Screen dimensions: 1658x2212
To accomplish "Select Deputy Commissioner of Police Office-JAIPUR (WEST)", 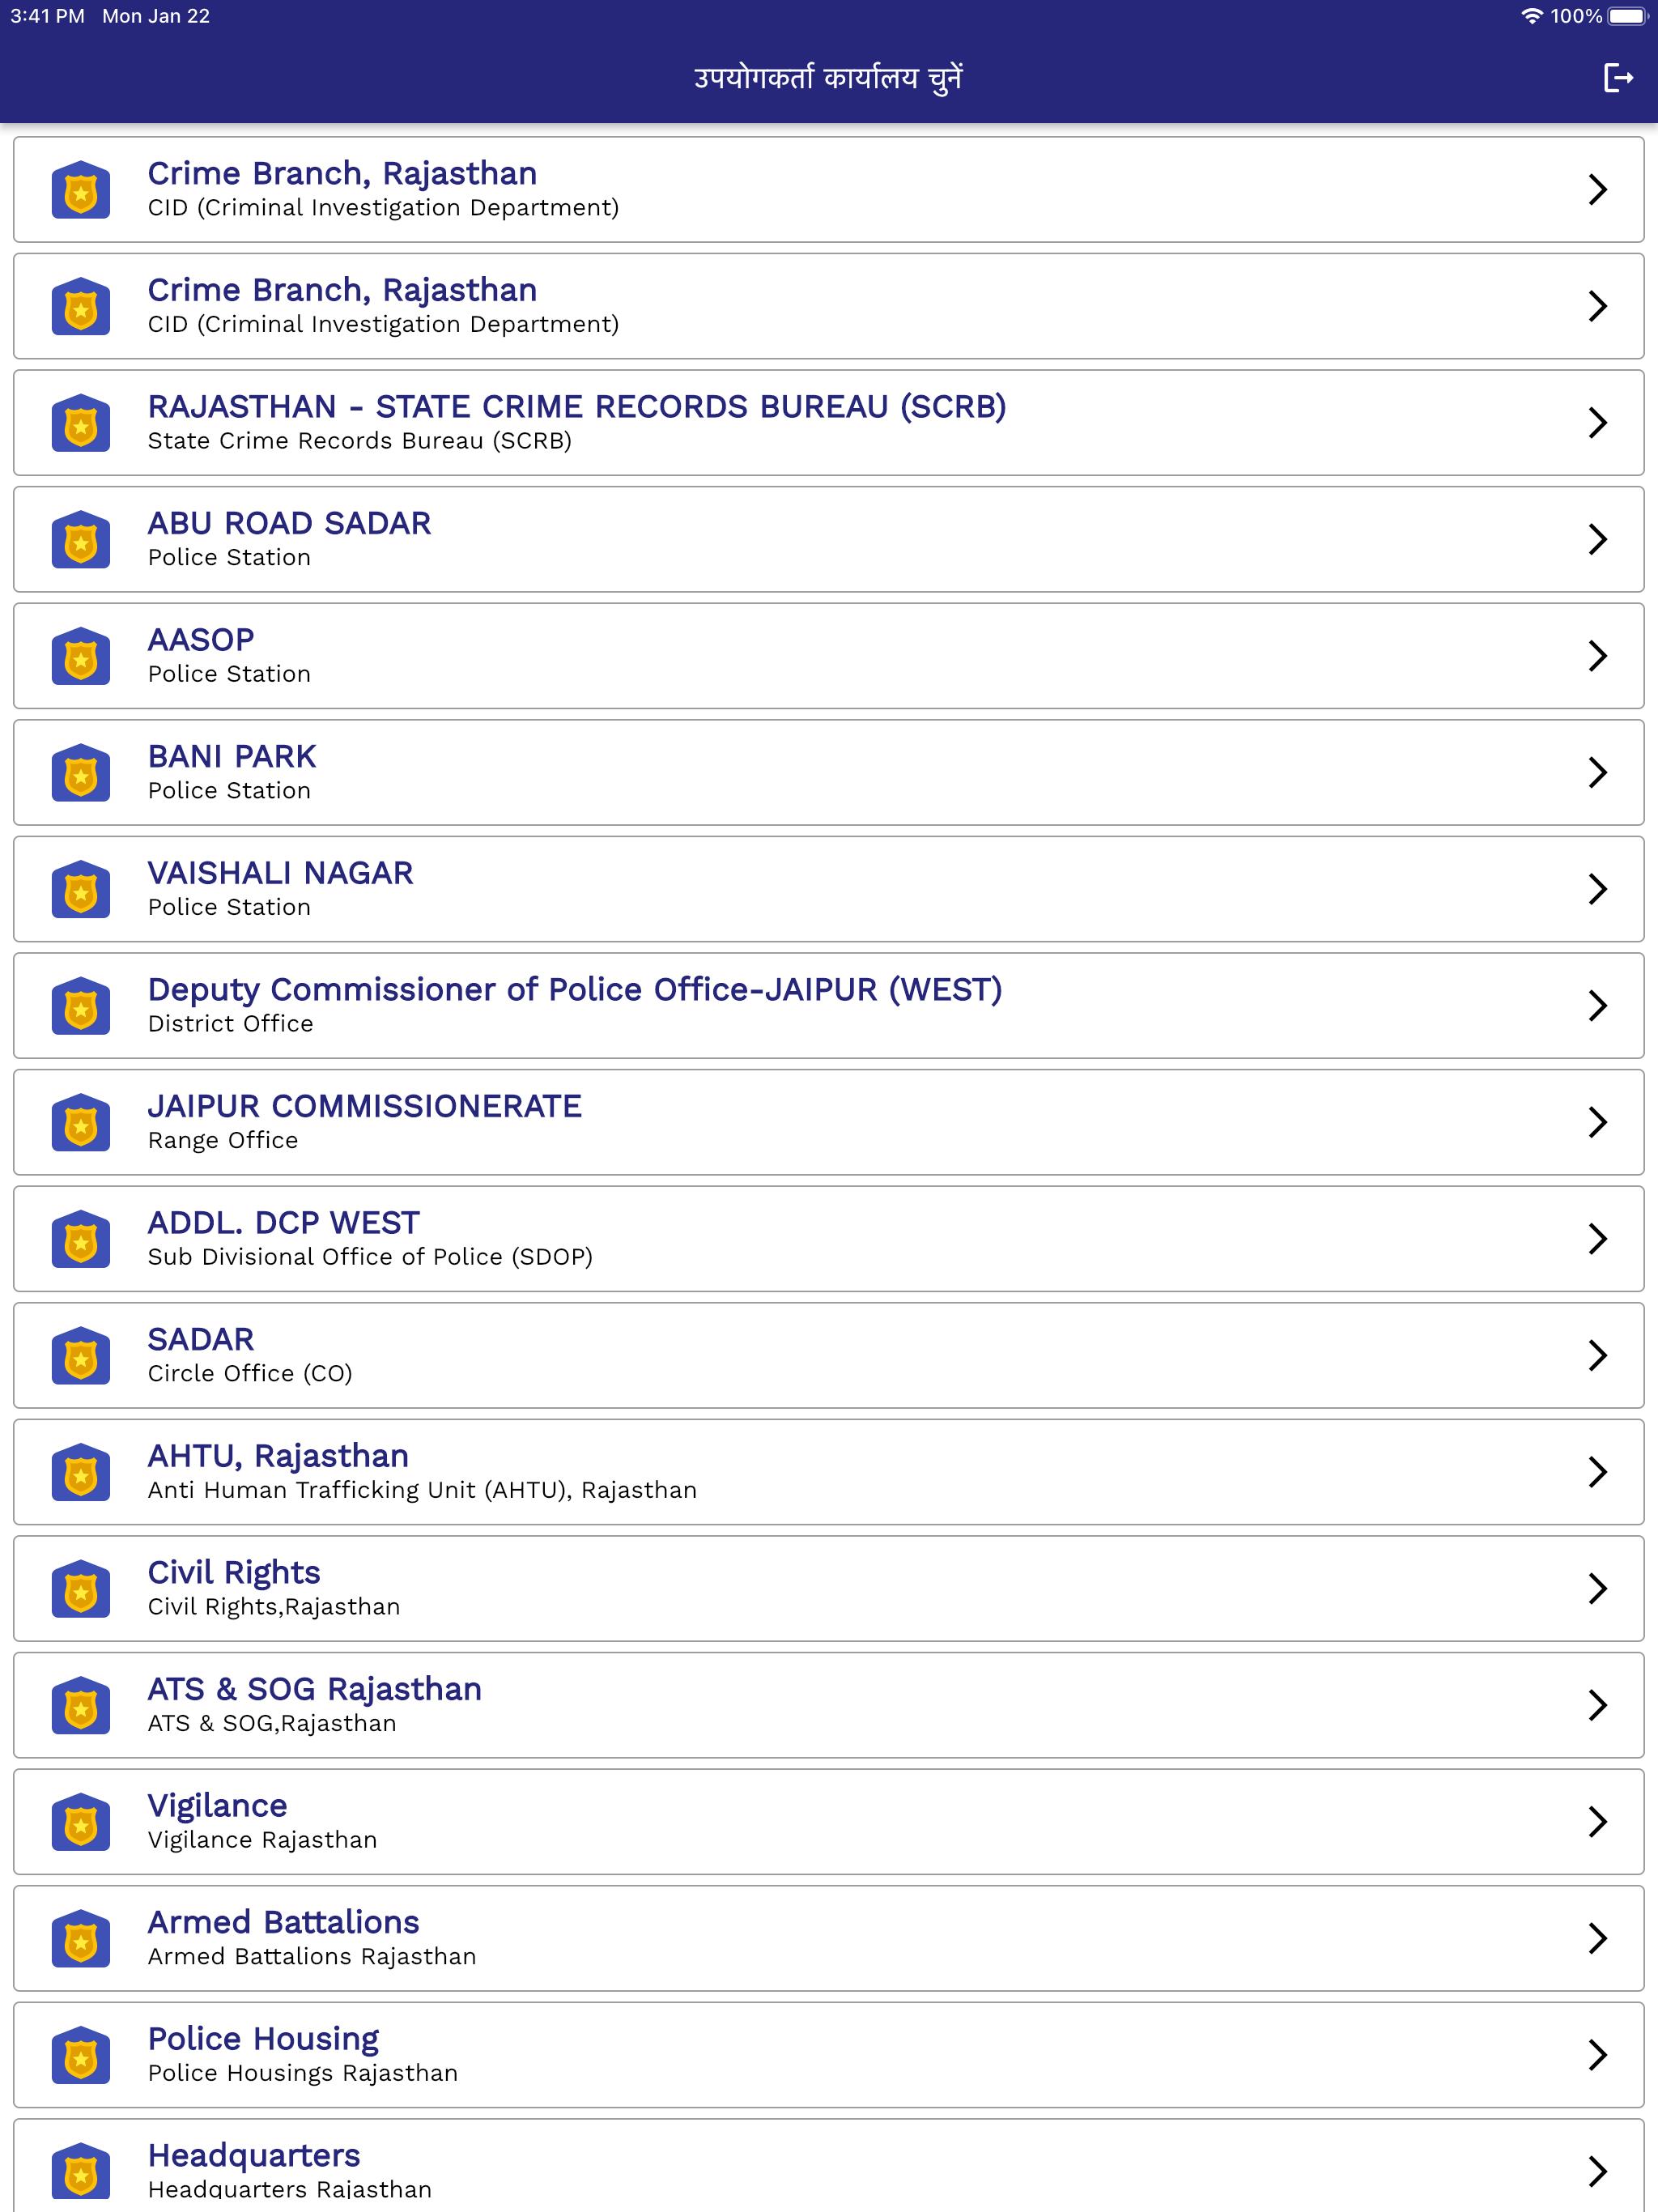I will 829,1006.
